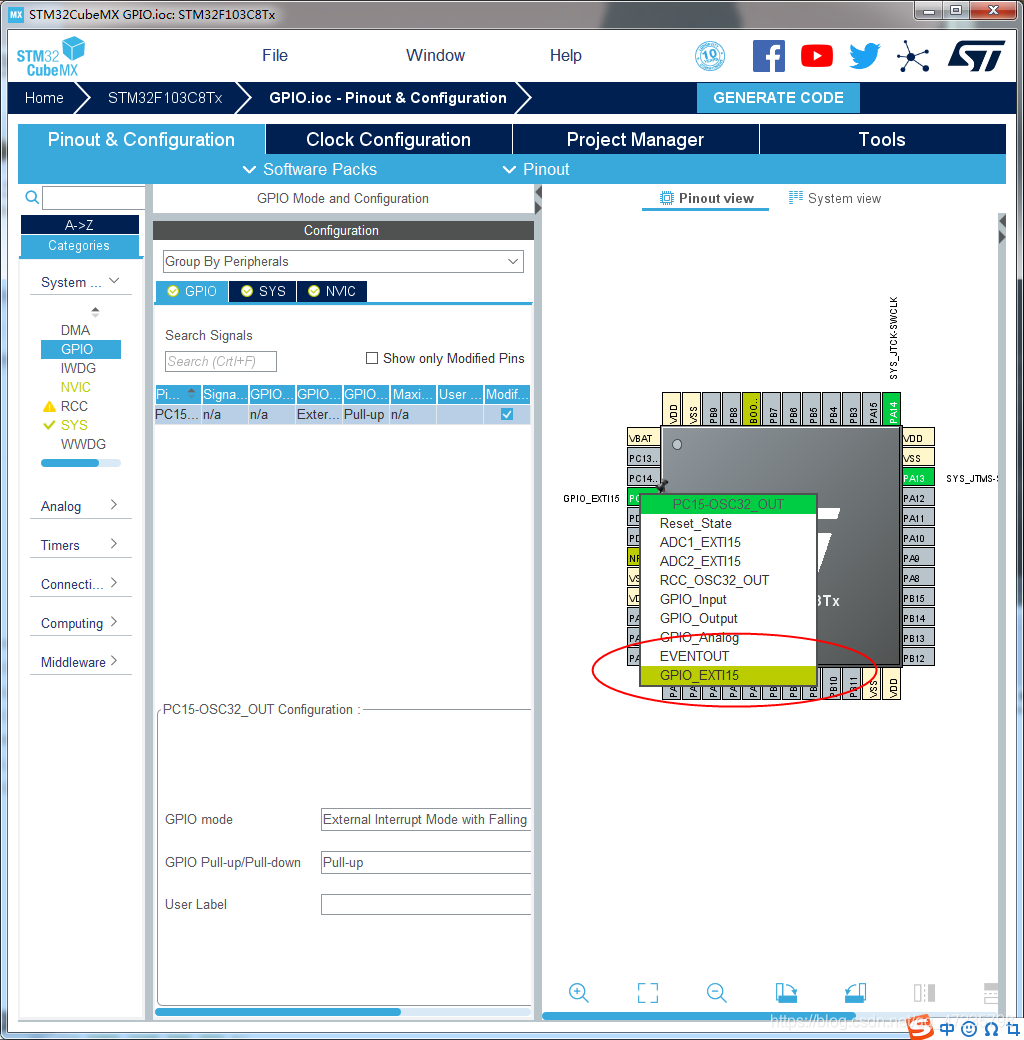Collapse the System Core category

click(x=80, y=282)
